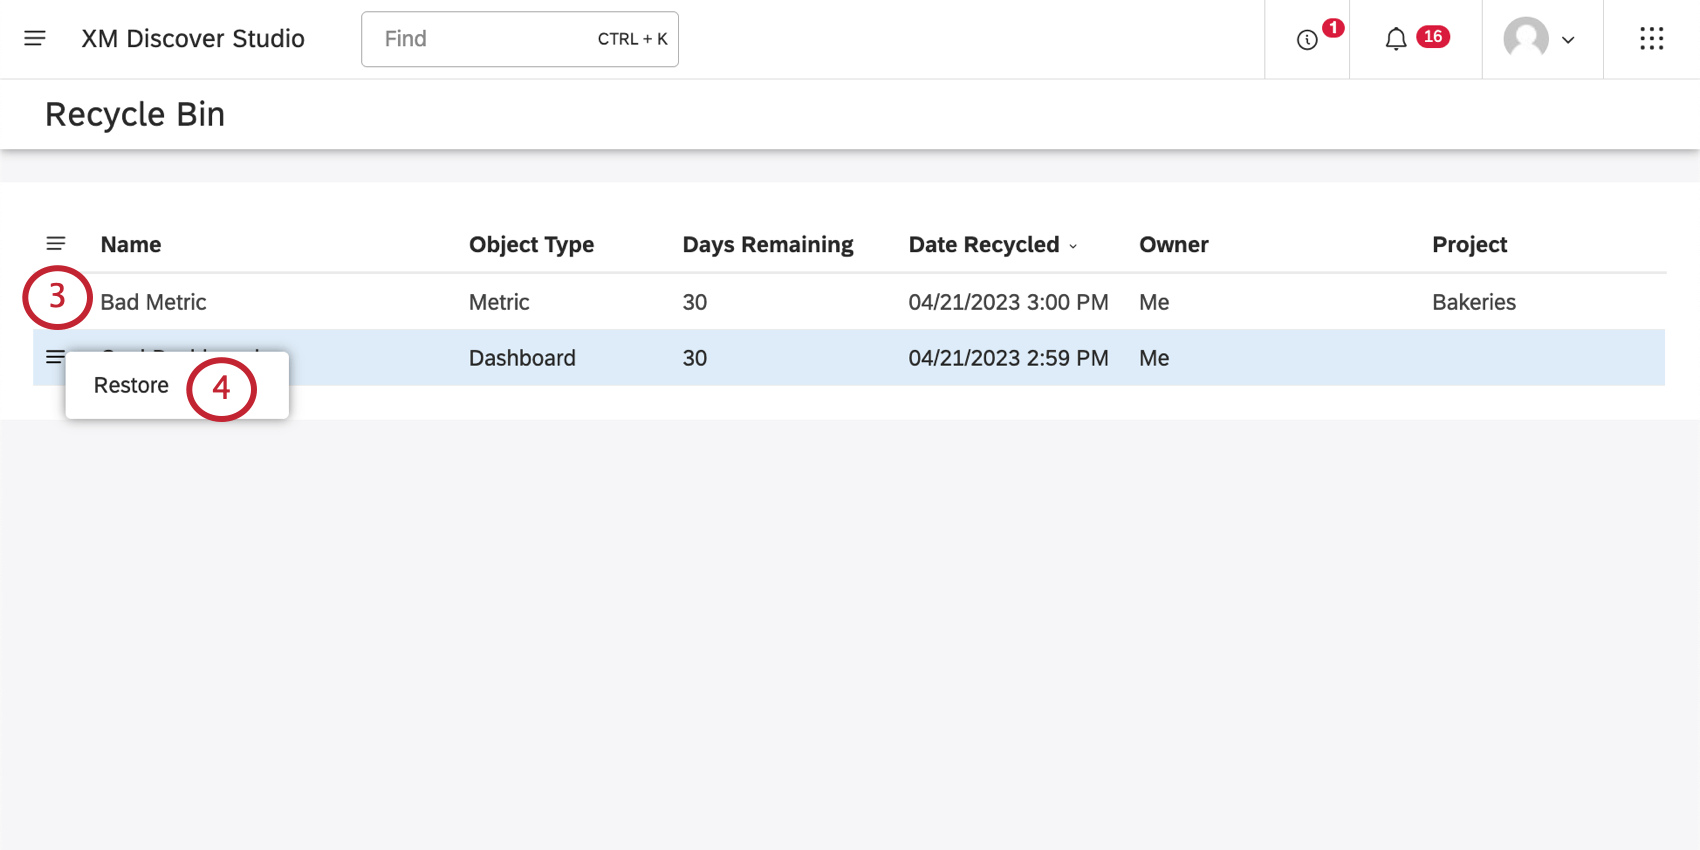Sort by the Days Remaining column header
This screenshot has height=850, width=1700.
click(768, 245)
